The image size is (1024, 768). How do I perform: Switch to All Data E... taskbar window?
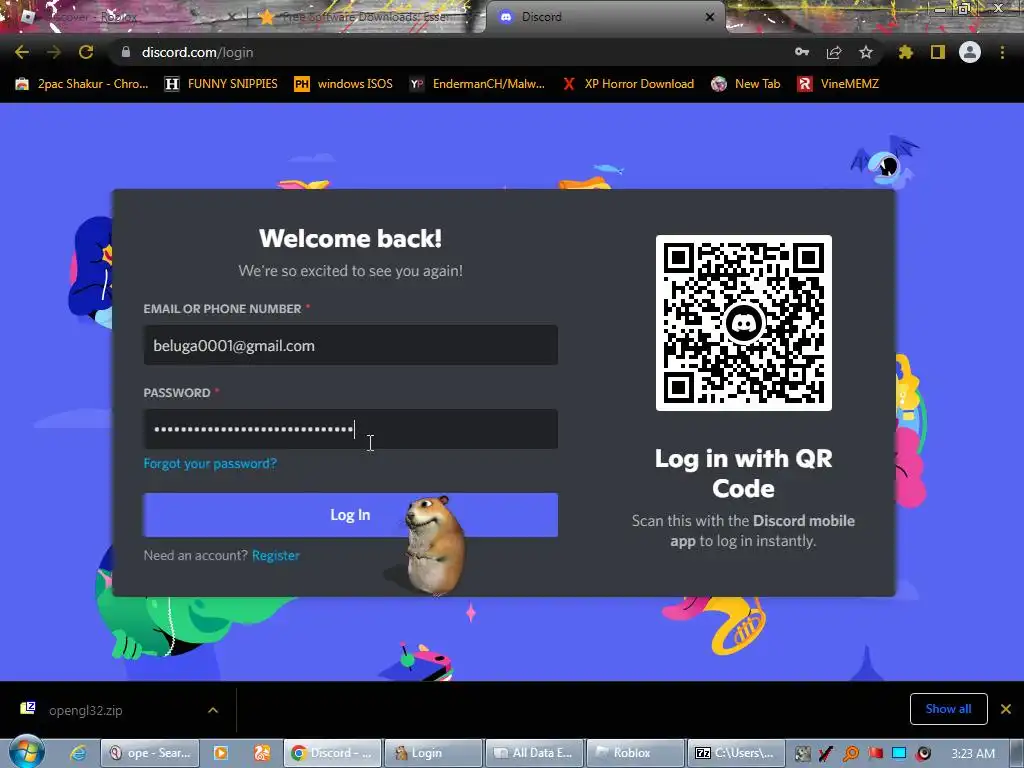[x=534, y=753]
